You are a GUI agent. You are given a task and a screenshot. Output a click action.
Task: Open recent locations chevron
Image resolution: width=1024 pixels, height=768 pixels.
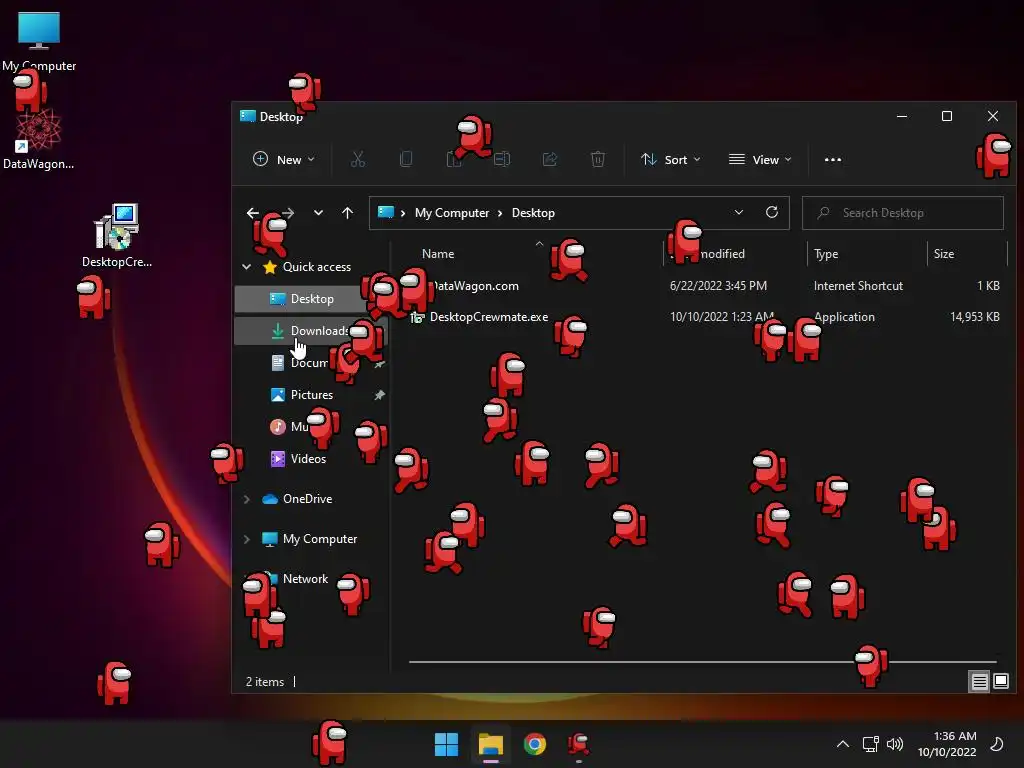point(318,213)
